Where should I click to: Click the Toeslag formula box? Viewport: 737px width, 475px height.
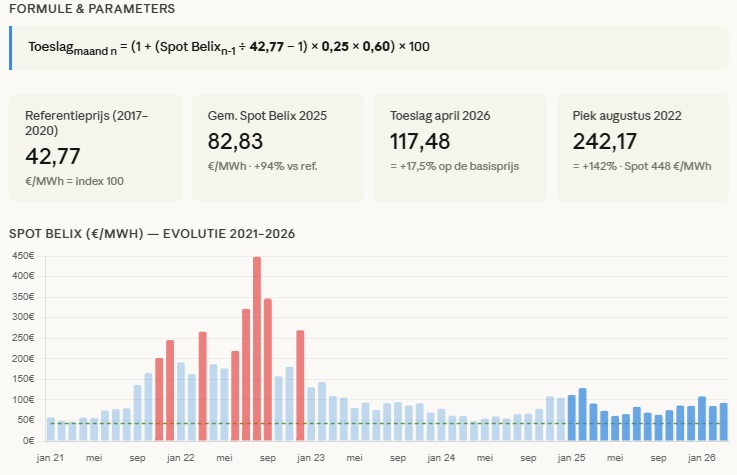(x=368, y=48)
